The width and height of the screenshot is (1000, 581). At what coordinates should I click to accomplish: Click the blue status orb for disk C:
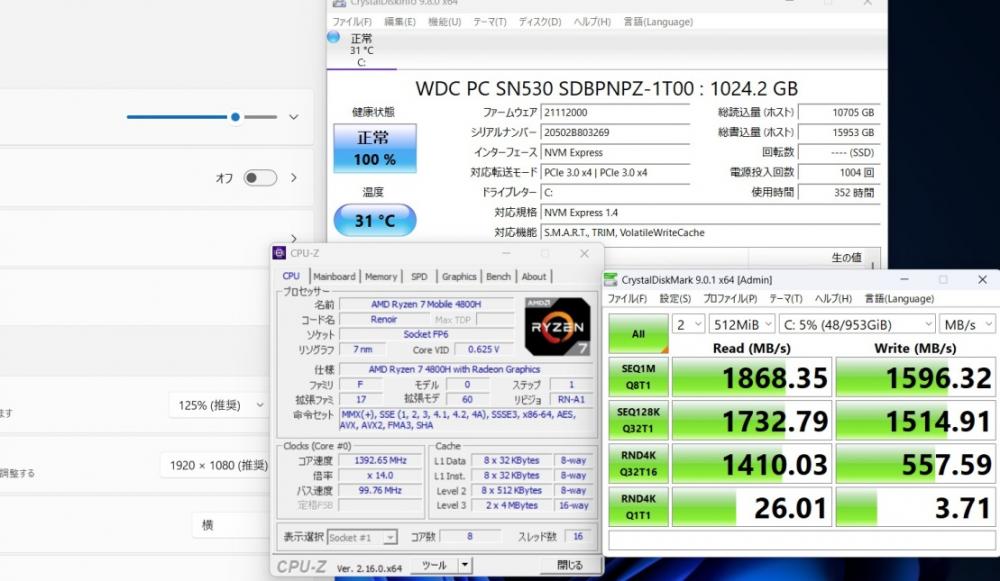pos(334,37)
